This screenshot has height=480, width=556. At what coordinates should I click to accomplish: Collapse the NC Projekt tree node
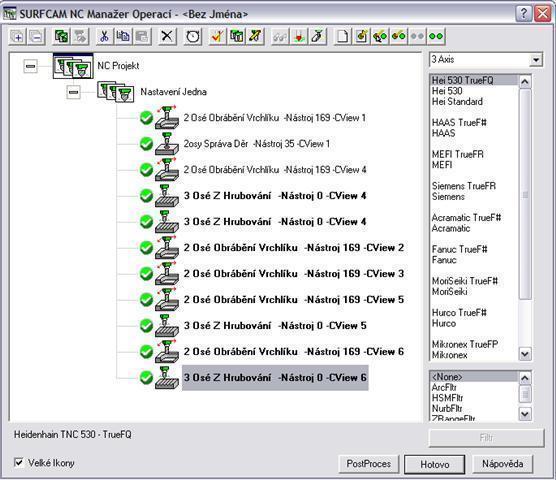tap(30, 66)
